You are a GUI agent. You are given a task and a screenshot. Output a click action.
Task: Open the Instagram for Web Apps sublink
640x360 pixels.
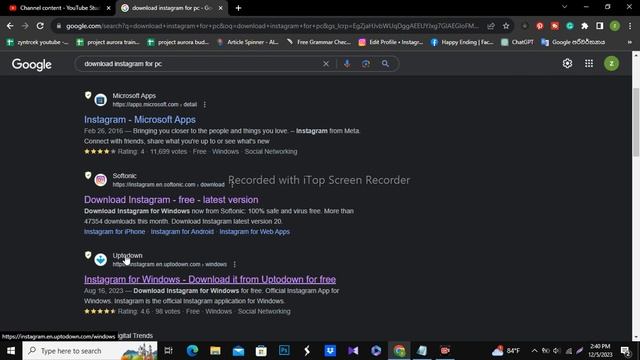point(255,231)
